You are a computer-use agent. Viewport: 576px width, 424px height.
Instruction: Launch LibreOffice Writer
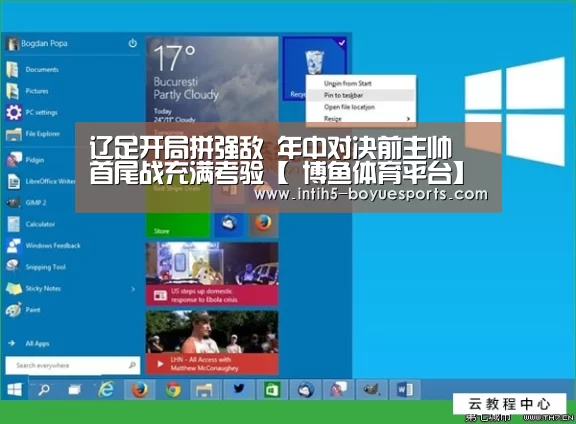tap(40, 181)
